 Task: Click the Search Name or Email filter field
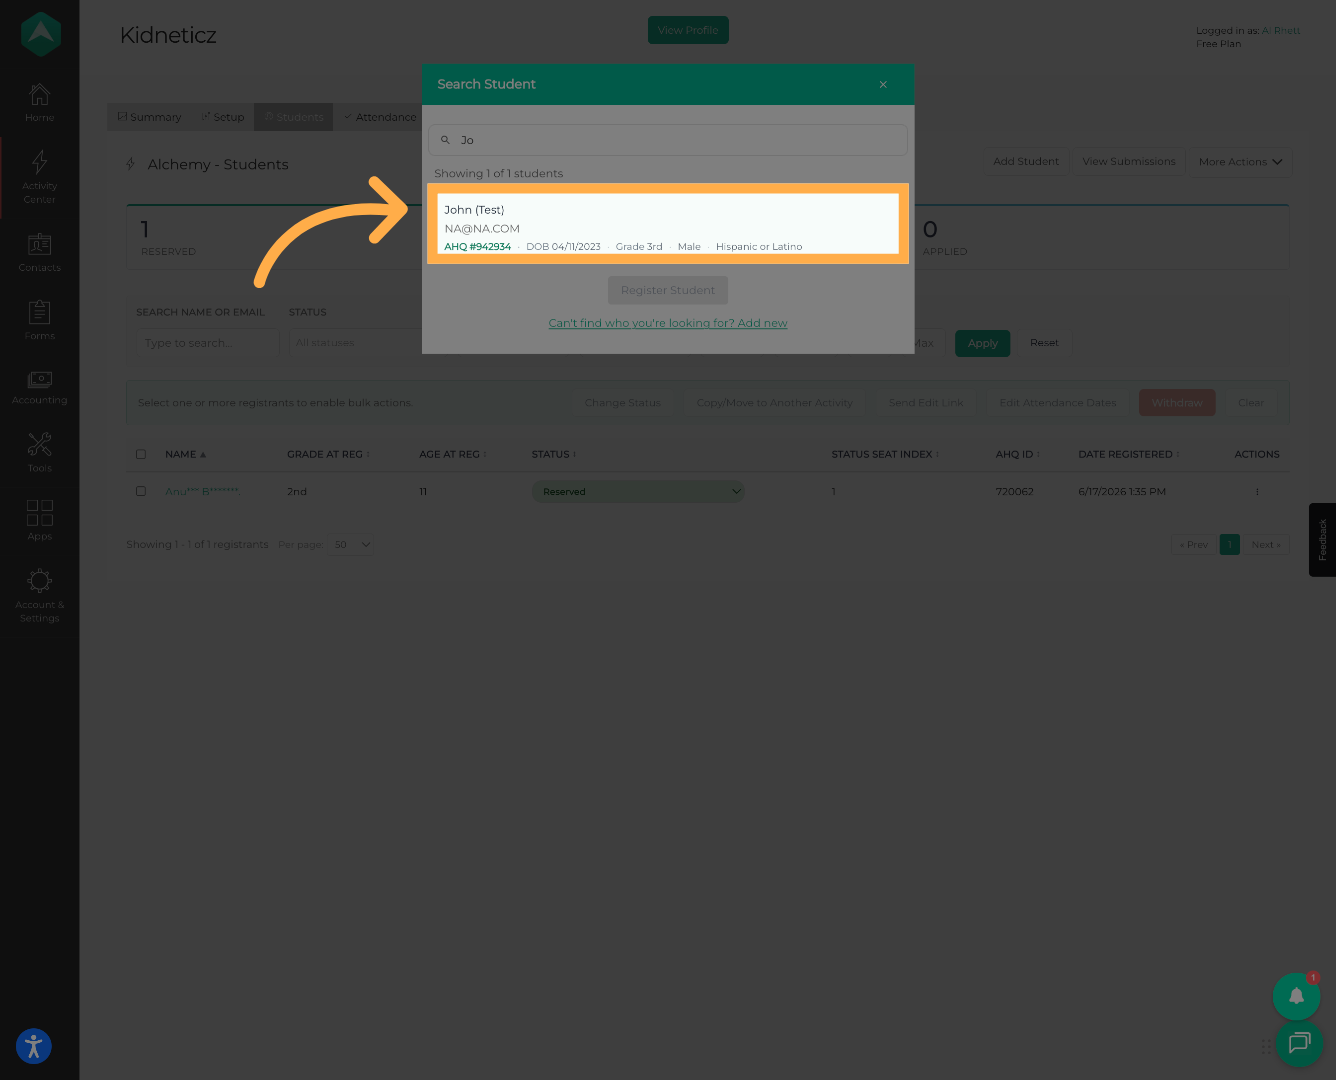tap(207, 343)
